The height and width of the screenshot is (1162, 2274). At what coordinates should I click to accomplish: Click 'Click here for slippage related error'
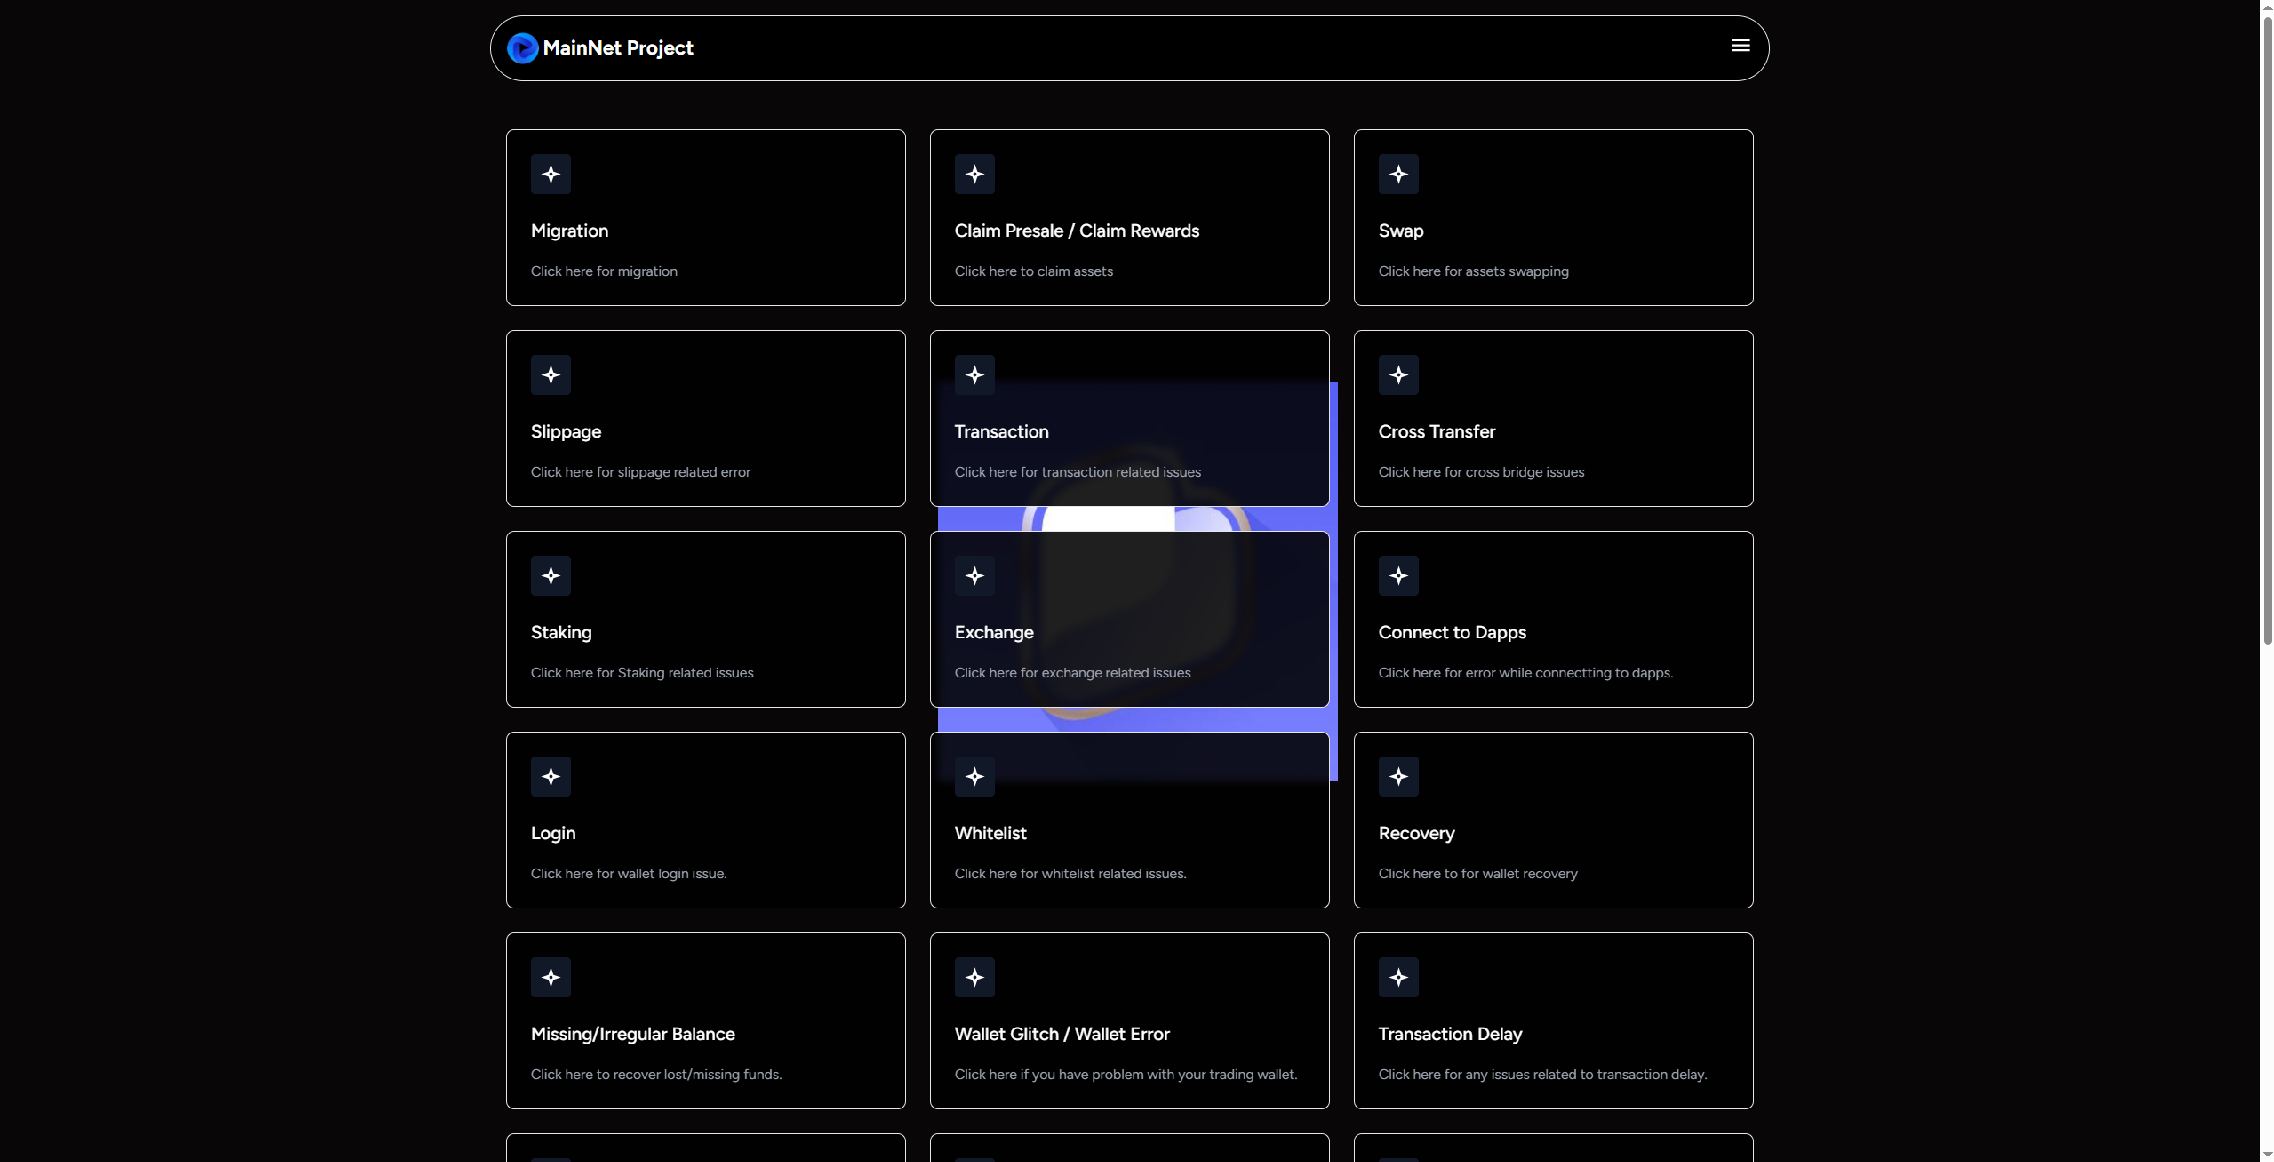pos(640,472)
